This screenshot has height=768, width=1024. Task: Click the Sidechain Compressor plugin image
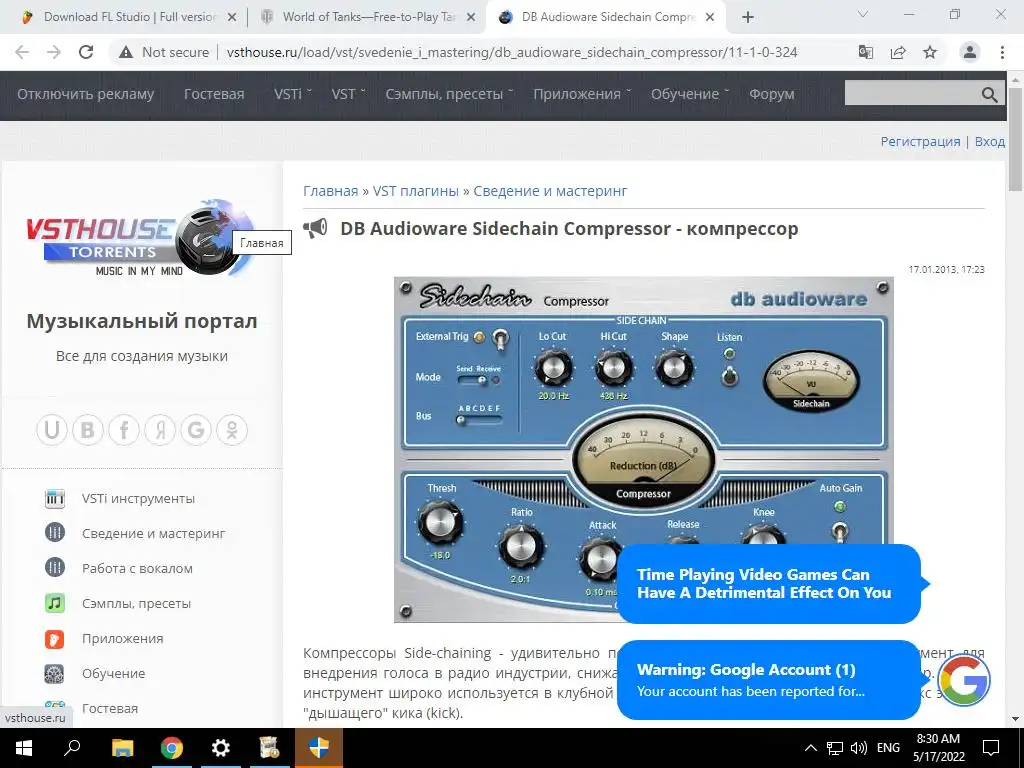pos(643,449)
